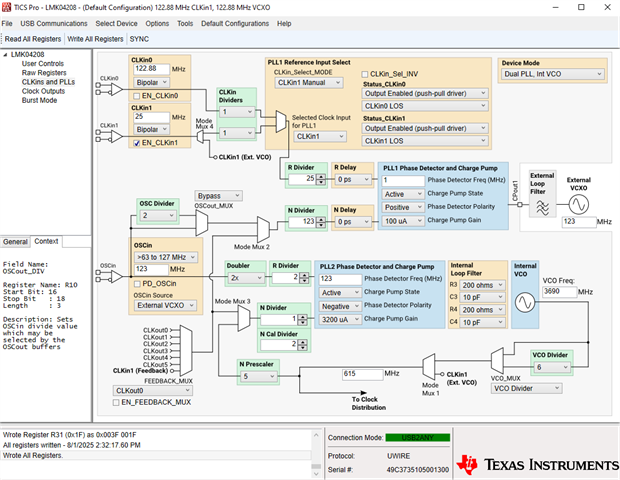Click the Mode Mux 1 symbol
Viewport: 620px width, 480px height.
429,367
